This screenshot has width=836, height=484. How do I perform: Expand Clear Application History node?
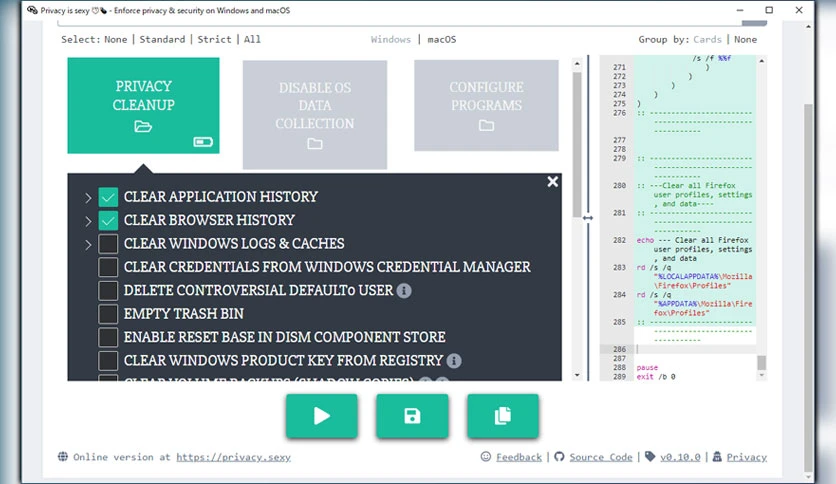click(x=88, y=198)
